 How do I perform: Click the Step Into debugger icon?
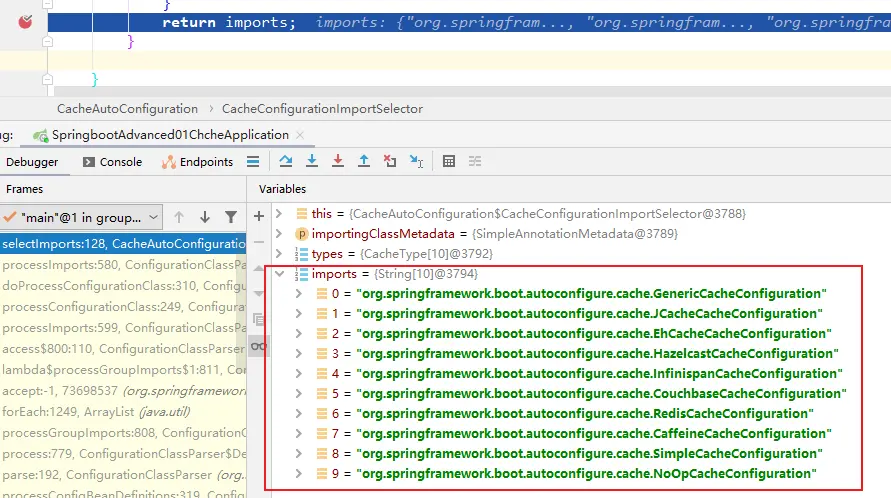click(x=311, y=161)
